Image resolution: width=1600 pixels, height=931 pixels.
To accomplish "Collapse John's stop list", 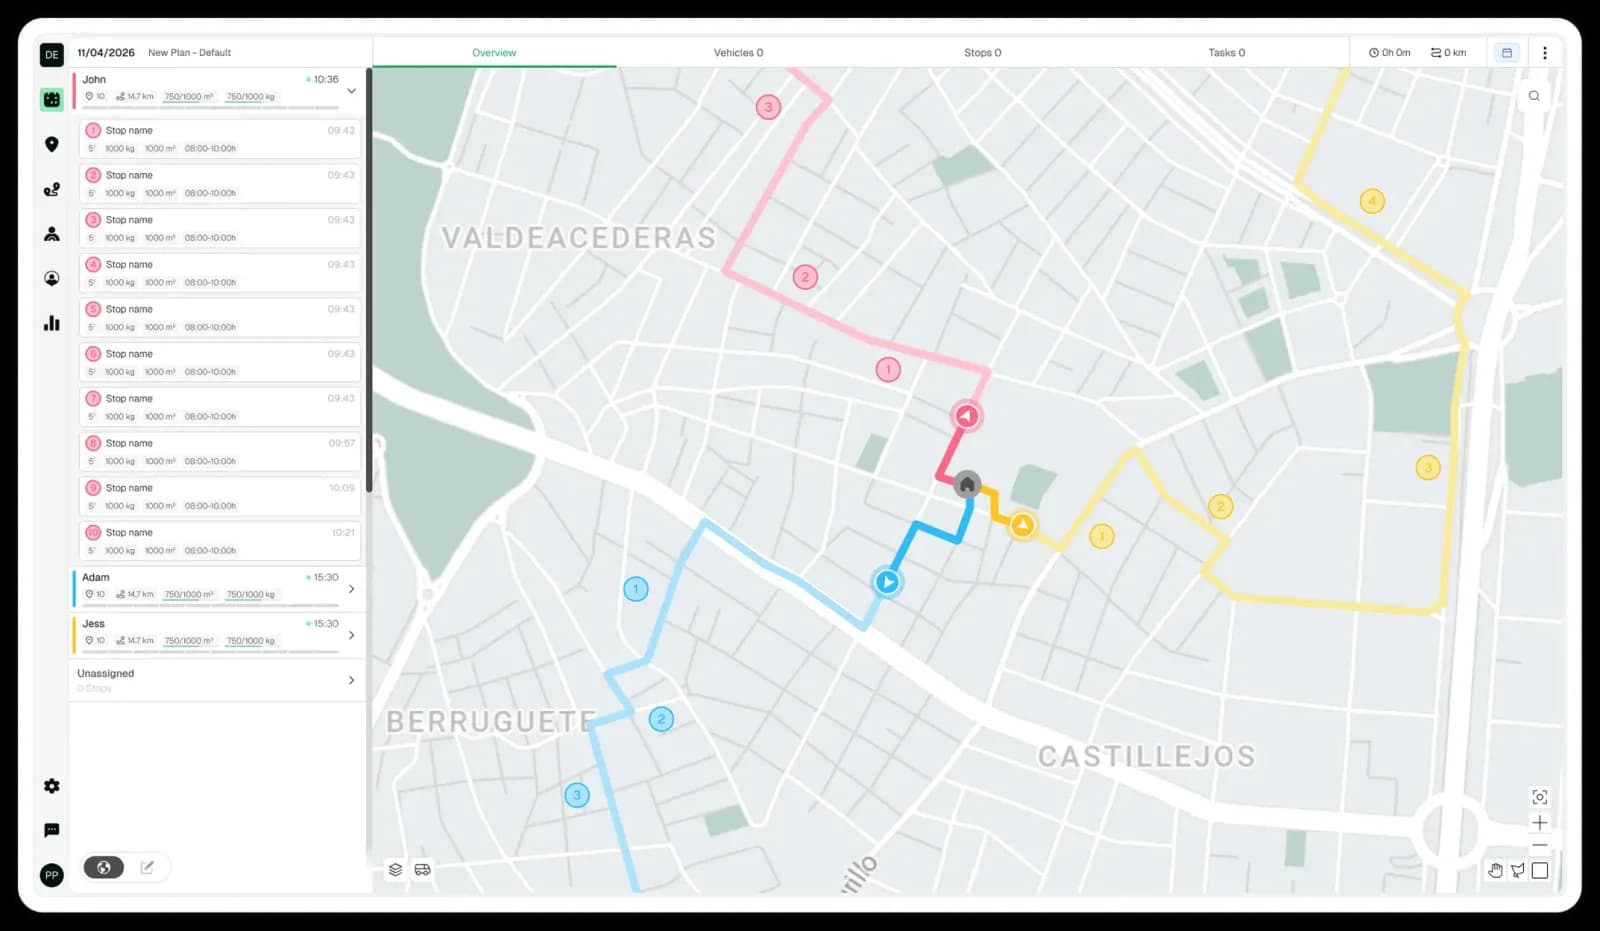I will click(x=350, y=89).
